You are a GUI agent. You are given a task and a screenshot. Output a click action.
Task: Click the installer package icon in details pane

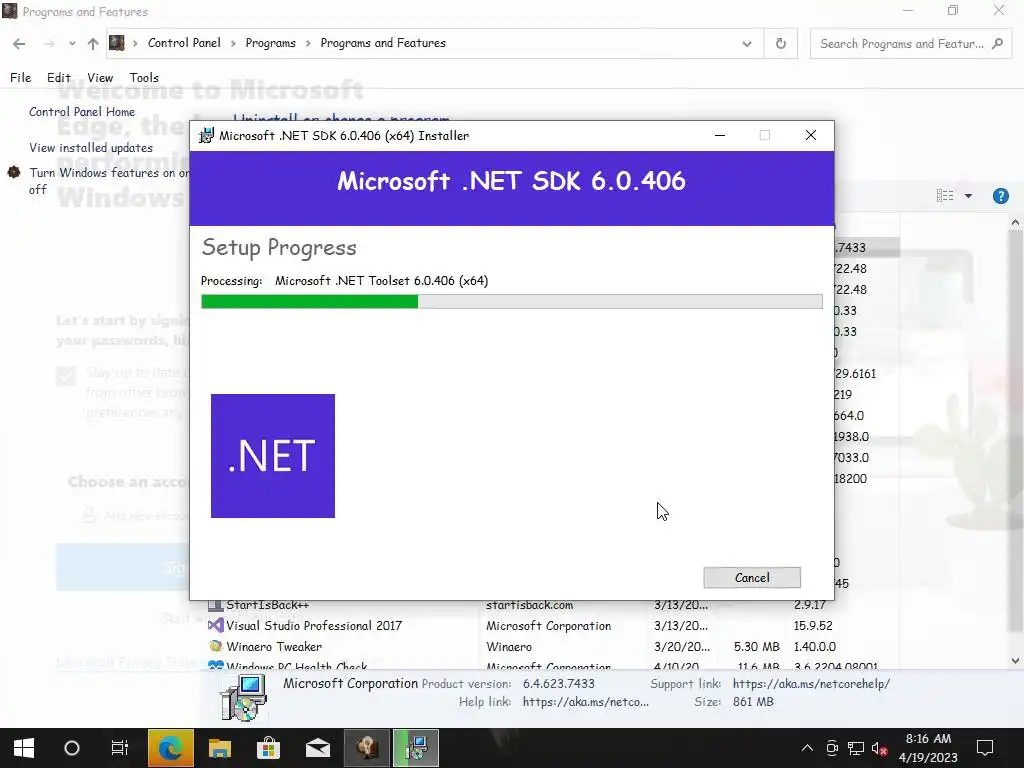point(244,698)
